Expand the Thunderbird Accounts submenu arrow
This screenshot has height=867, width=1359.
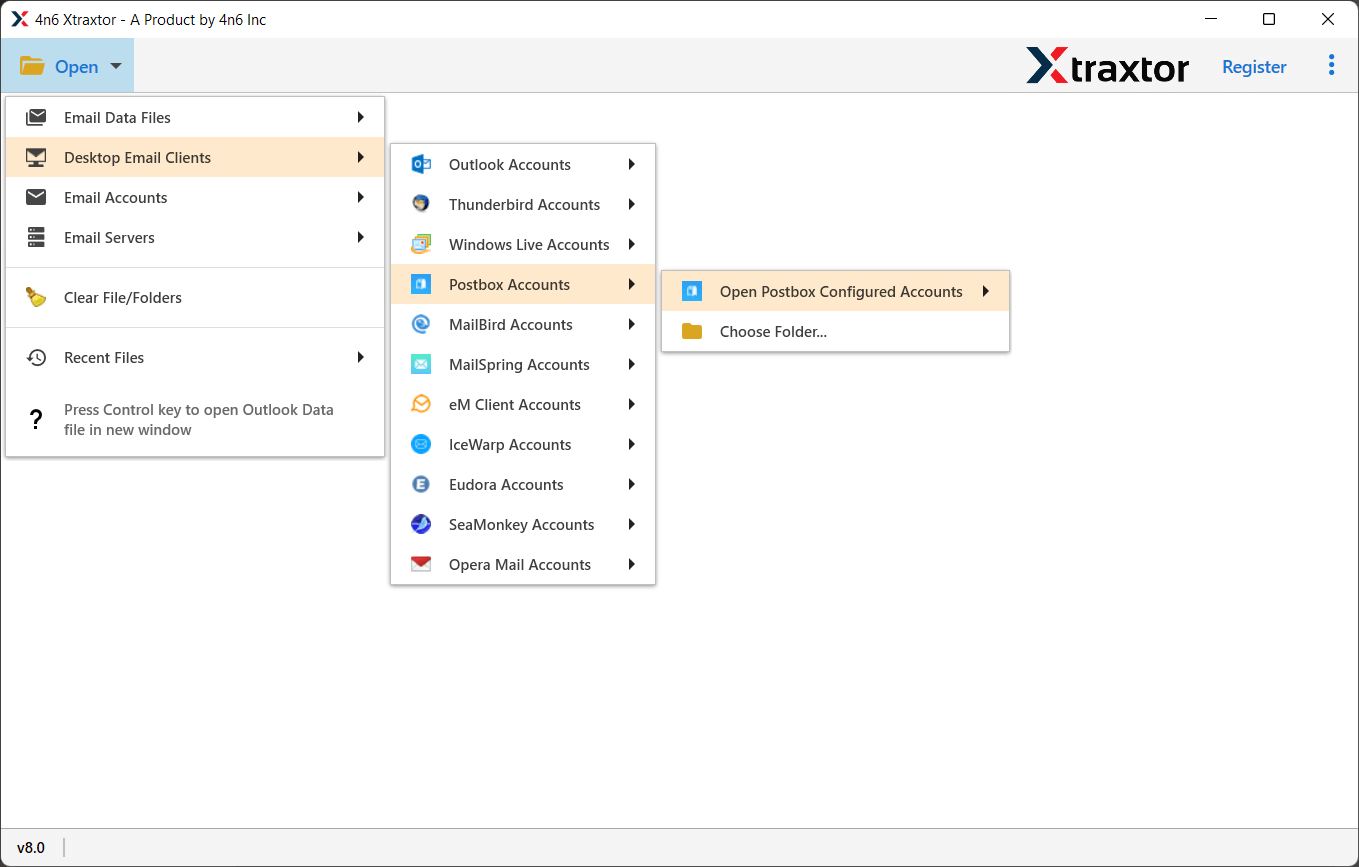tap(631, 204)
